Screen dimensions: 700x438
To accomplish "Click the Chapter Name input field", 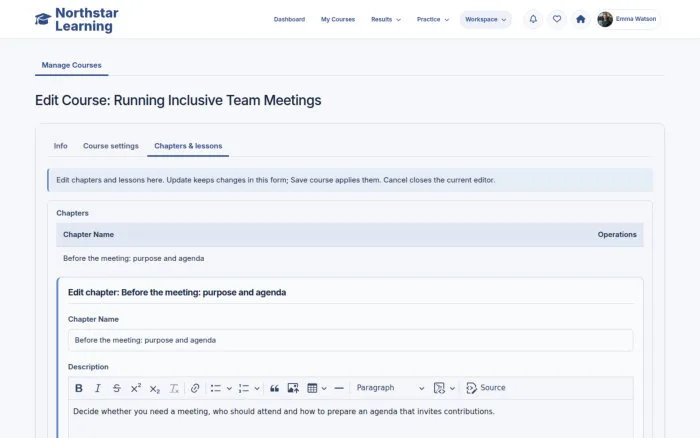I will tap(350, 340).
